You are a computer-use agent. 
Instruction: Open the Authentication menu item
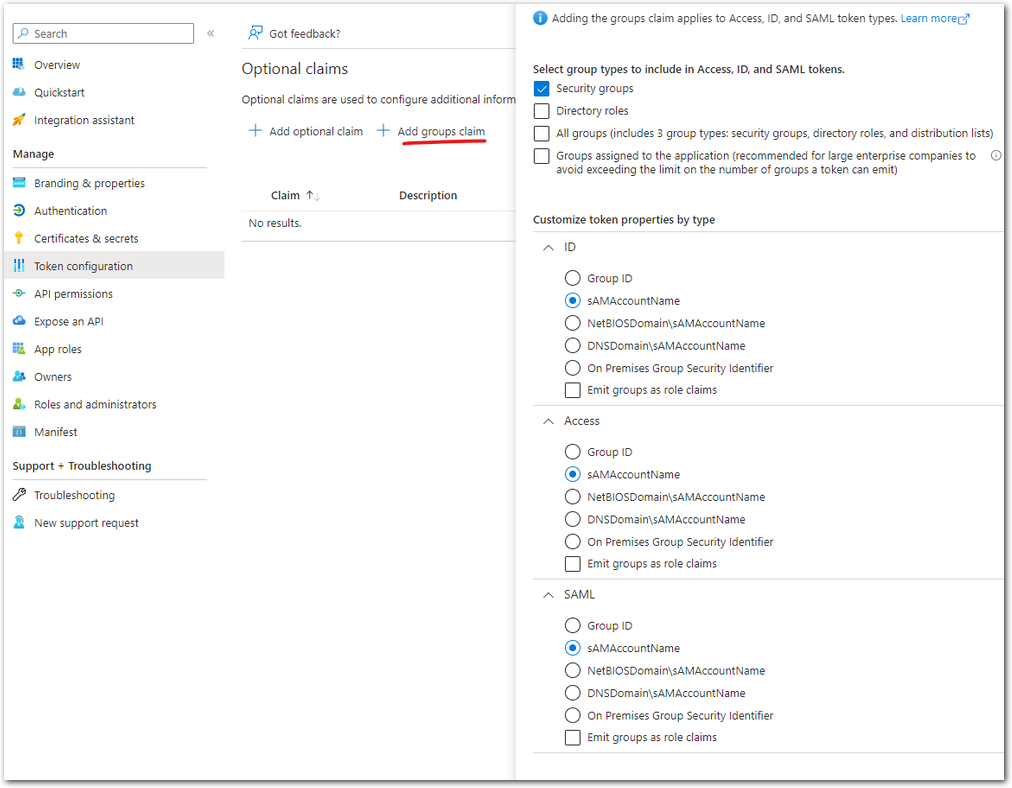click(70, 211)
